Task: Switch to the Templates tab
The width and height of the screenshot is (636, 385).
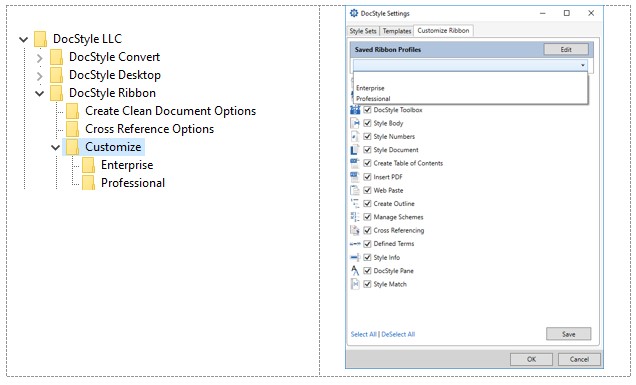Action: pyautogui.click(x=397, y=31)
